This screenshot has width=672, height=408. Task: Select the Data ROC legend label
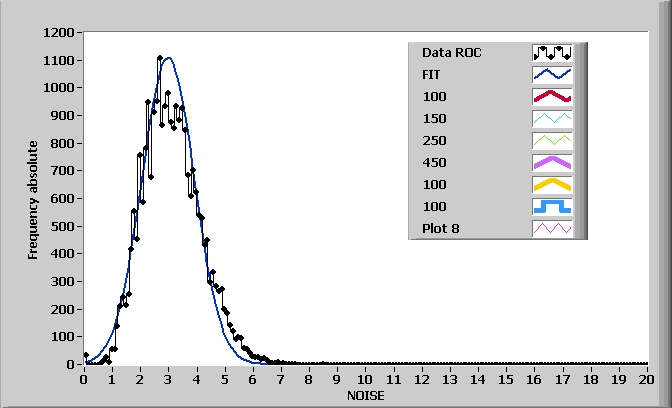tap(451, 52)
